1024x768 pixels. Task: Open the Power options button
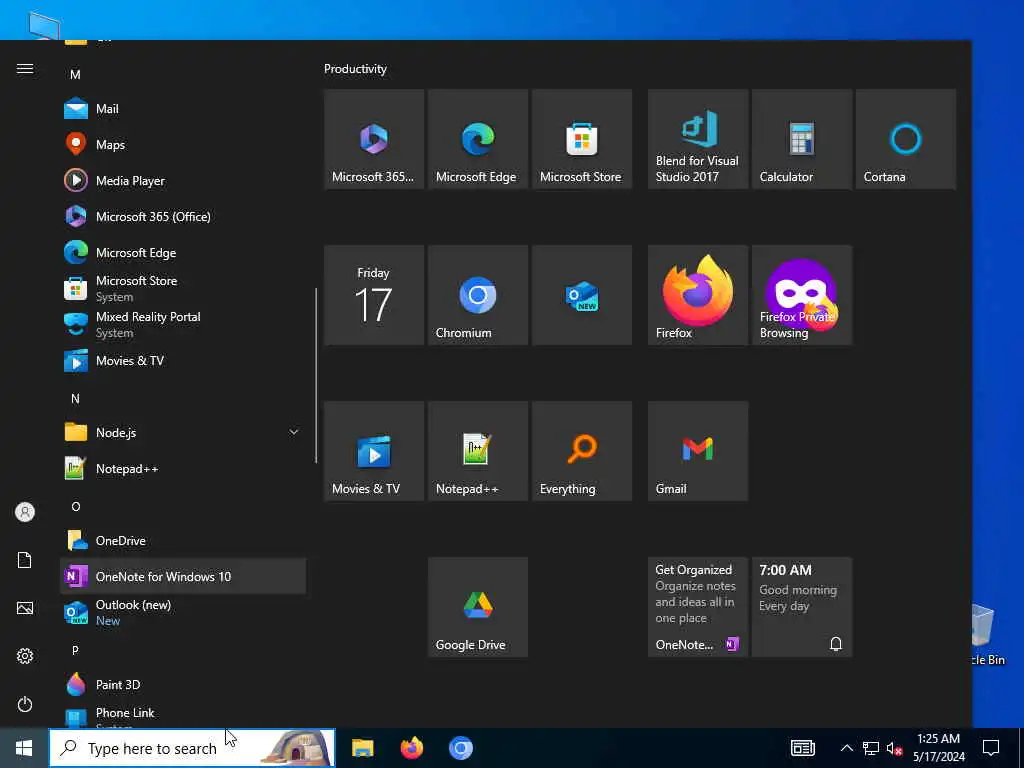[25, 704]
